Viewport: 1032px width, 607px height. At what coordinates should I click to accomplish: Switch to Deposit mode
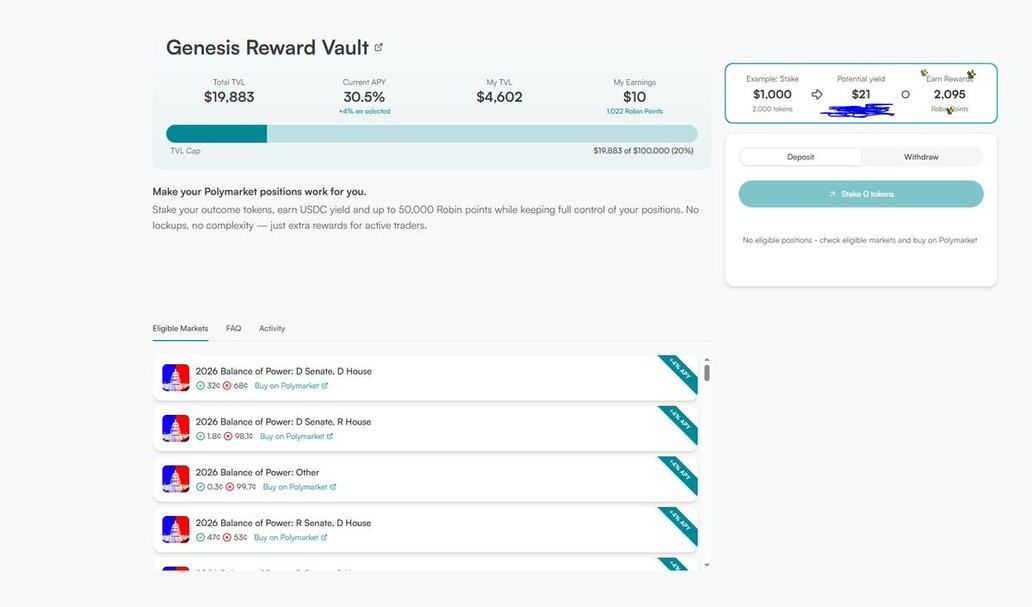tap(800, 157)
